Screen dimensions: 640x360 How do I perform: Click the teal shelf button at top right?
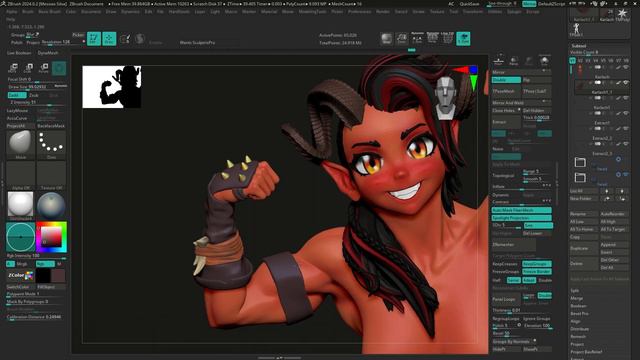(x=463, y=38)
